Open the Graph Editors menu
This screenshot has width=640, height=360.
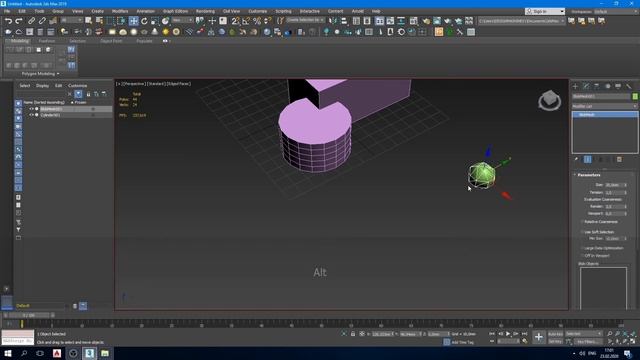[x=176, y=11]
